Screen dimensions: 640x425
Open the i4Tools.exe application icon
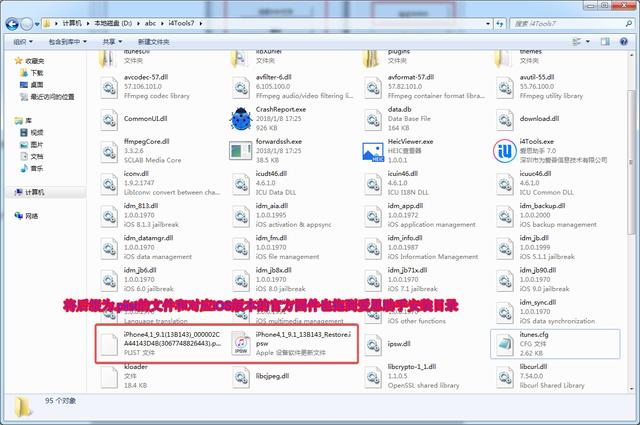[x=505, y=151]
